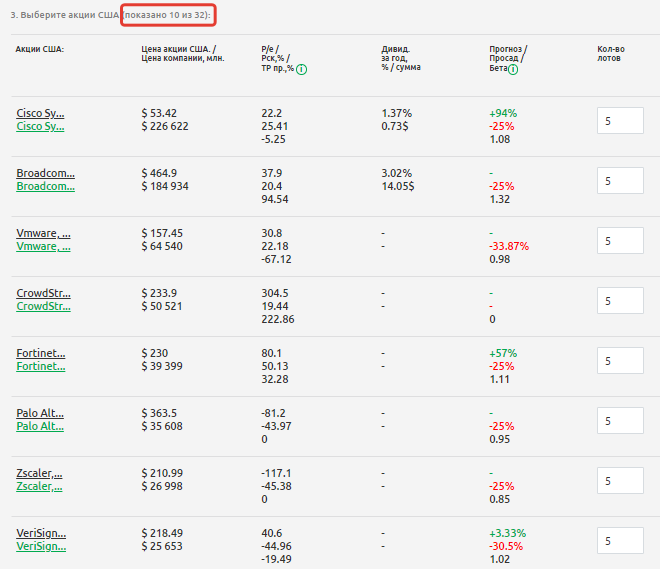The image size is (660, 569).
Task: Open the black VeriSign... stock link
Action: point(40,533)
